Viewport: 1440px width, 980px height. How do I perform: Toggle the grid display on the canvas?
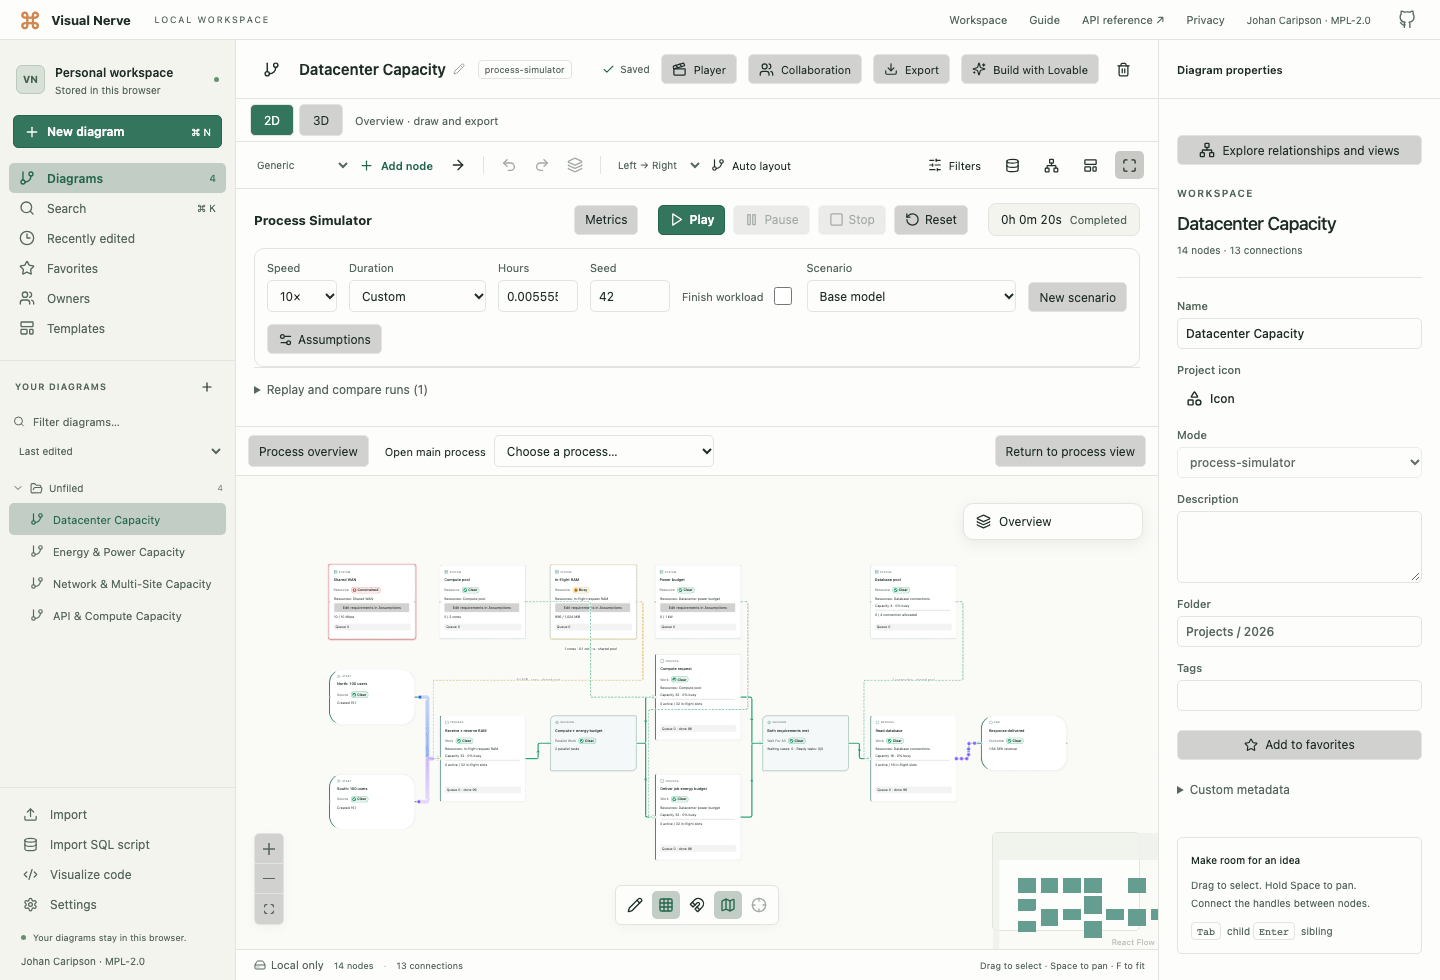click(x=666, y=905)
